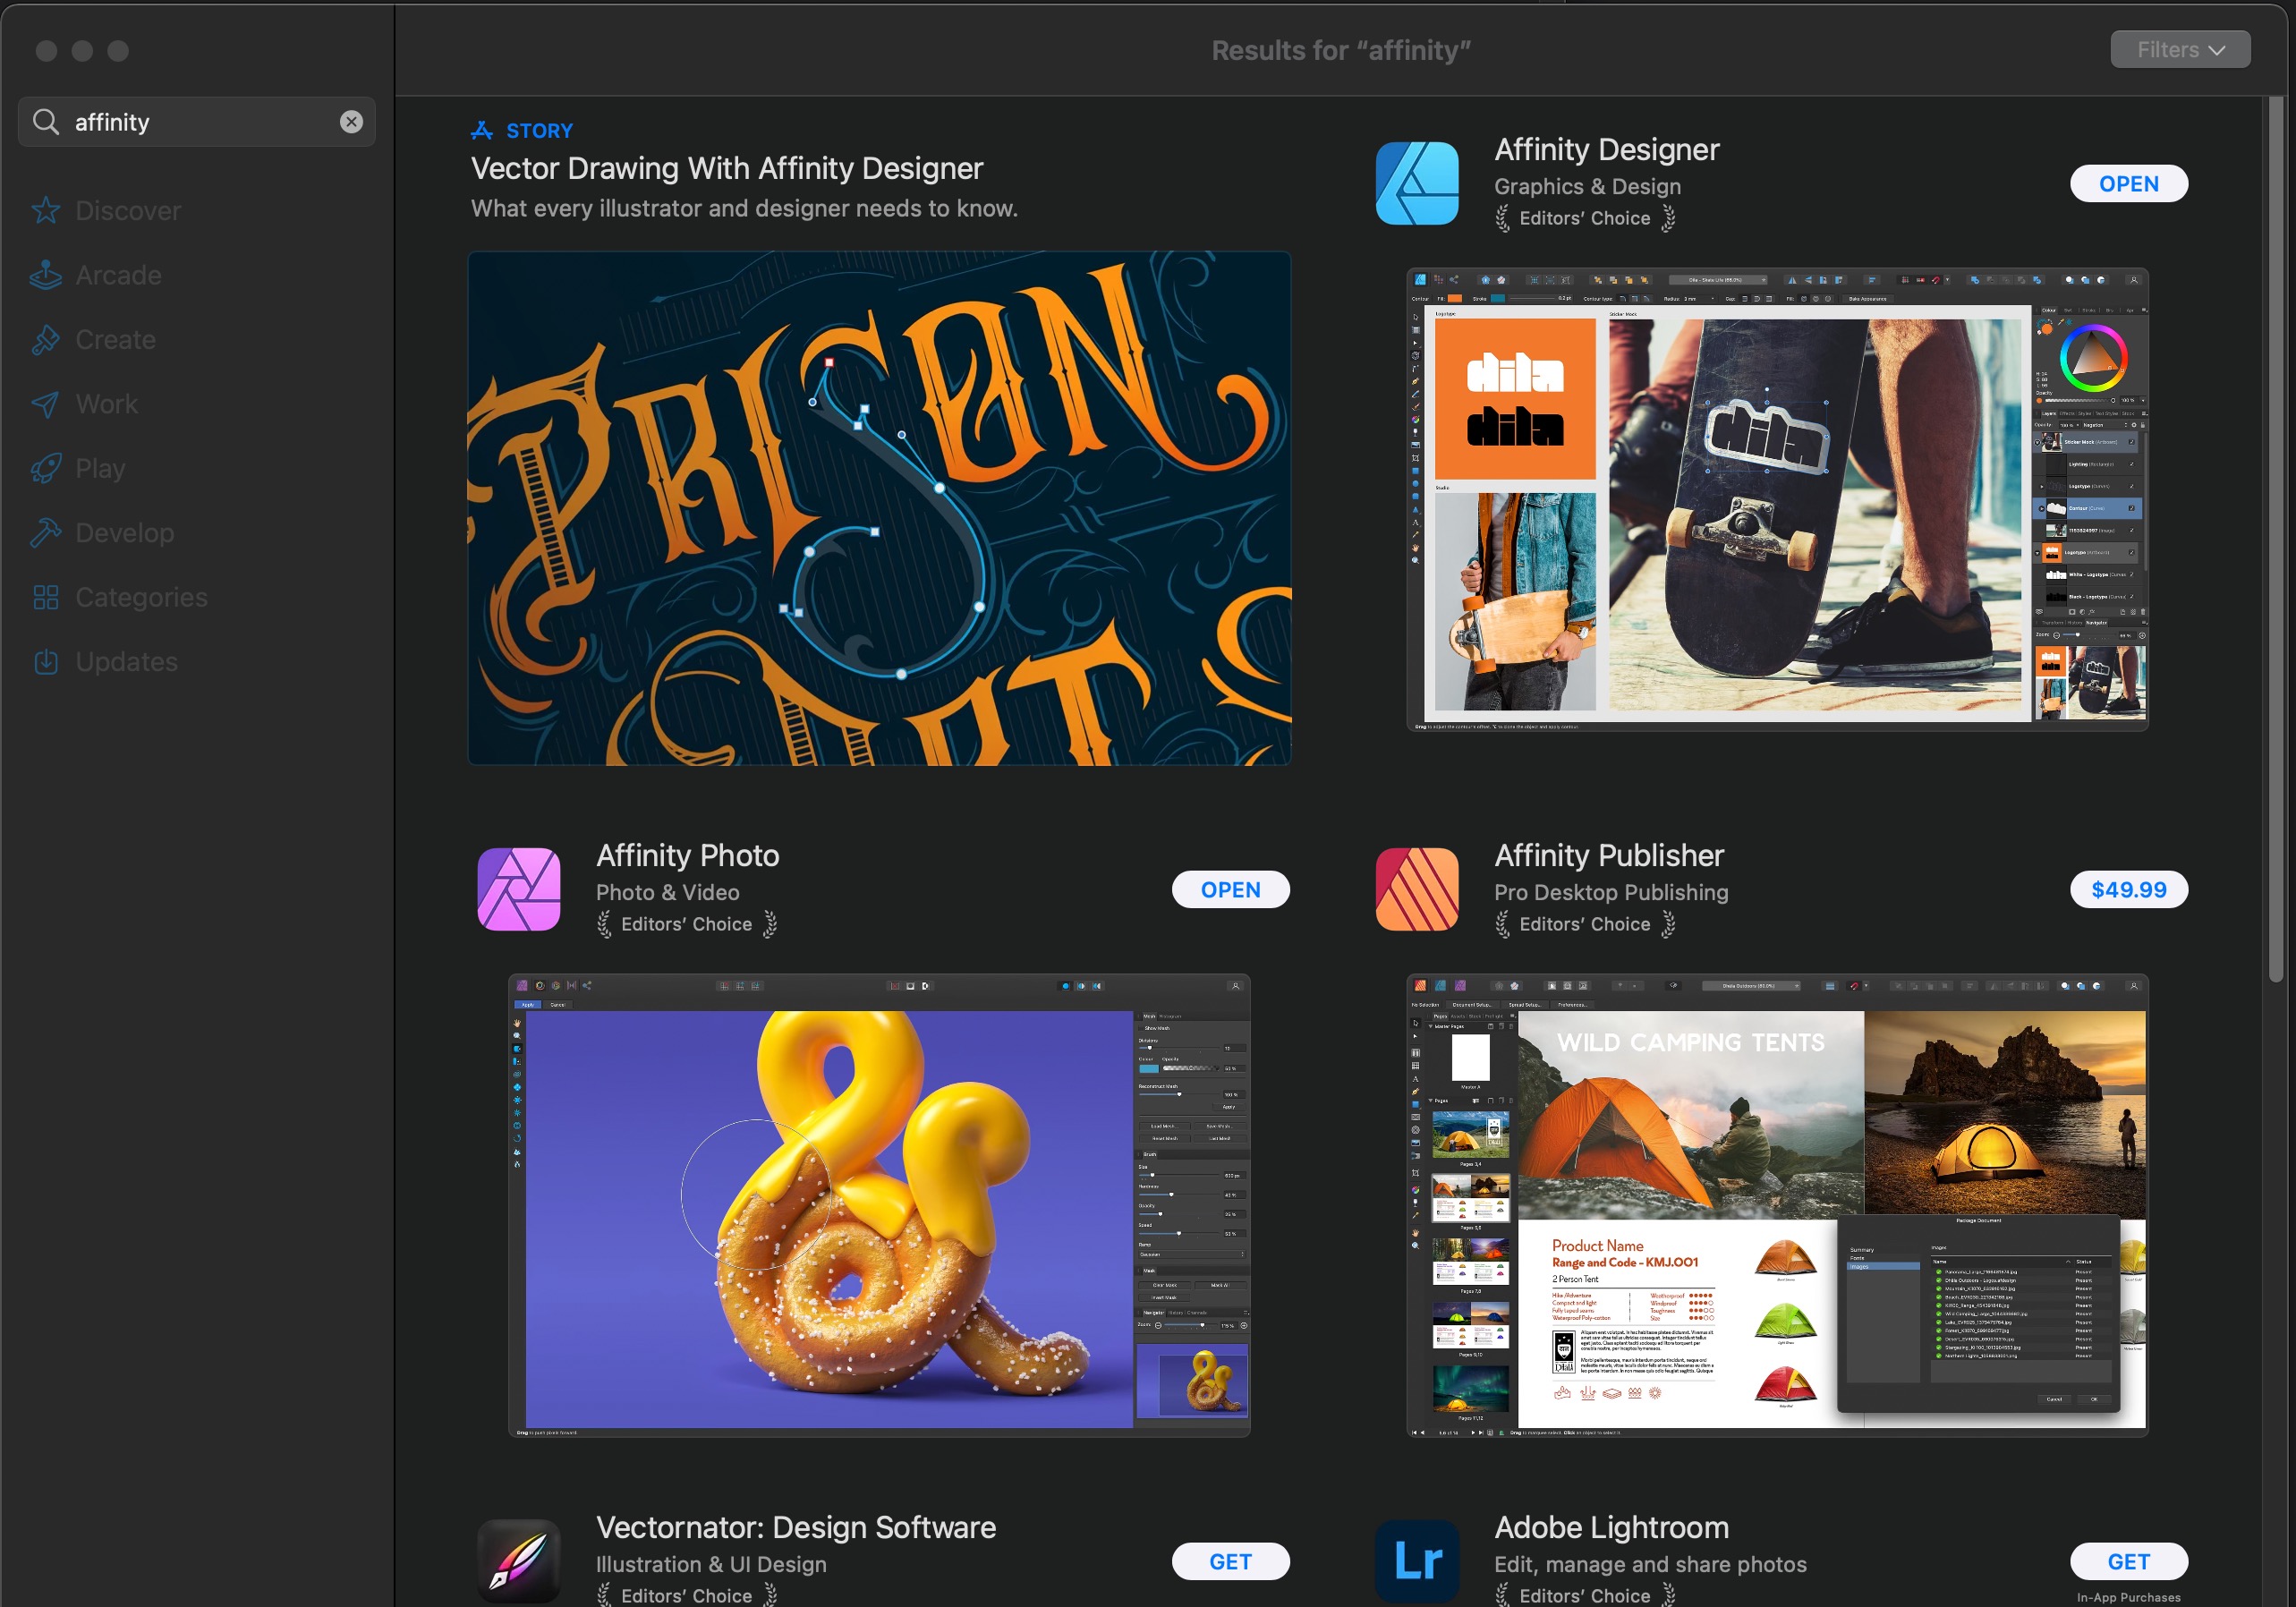This screenshot has width=2296, height=1607.
Task: Show Updates in the sidebar
Action: (x=126, y=662)
